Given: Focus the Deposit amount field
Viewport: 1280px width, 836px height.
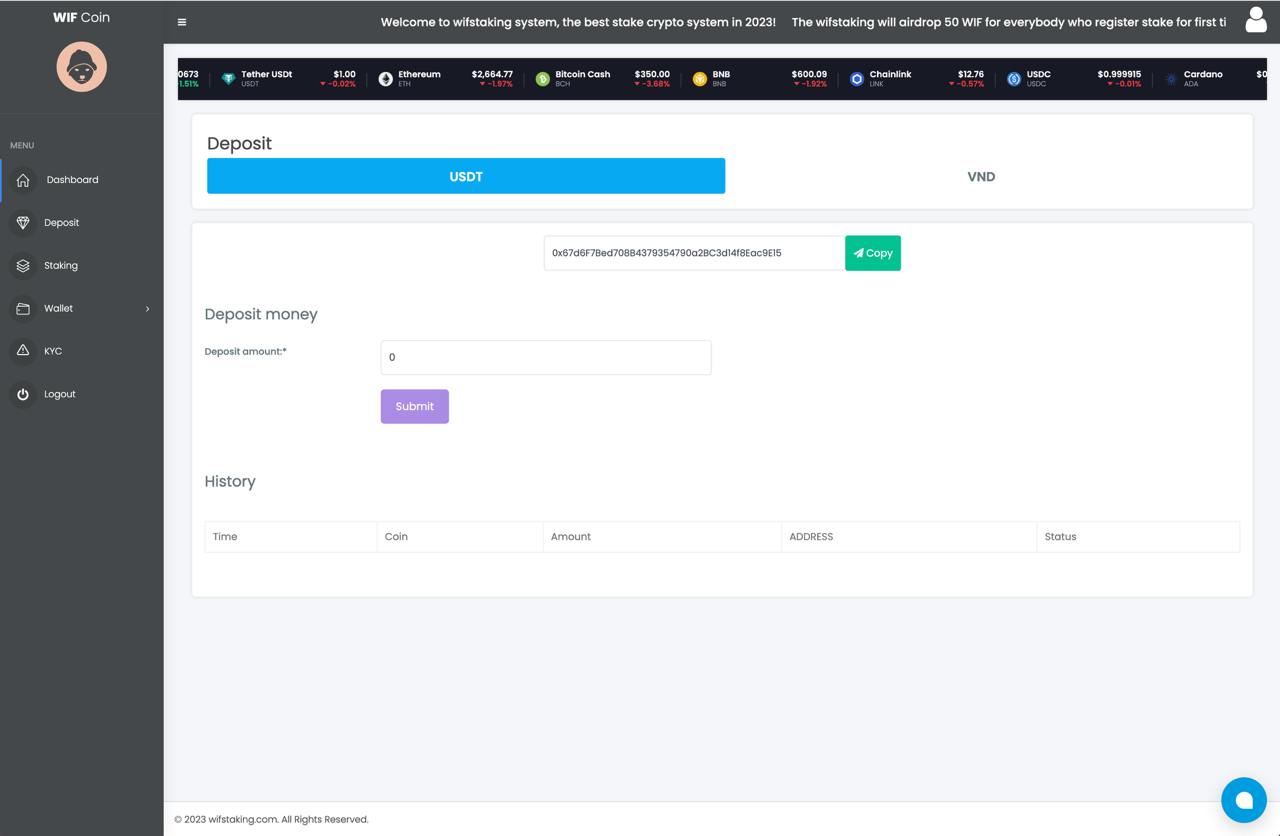Looking at the screenshot, I should tap(546, 357).
